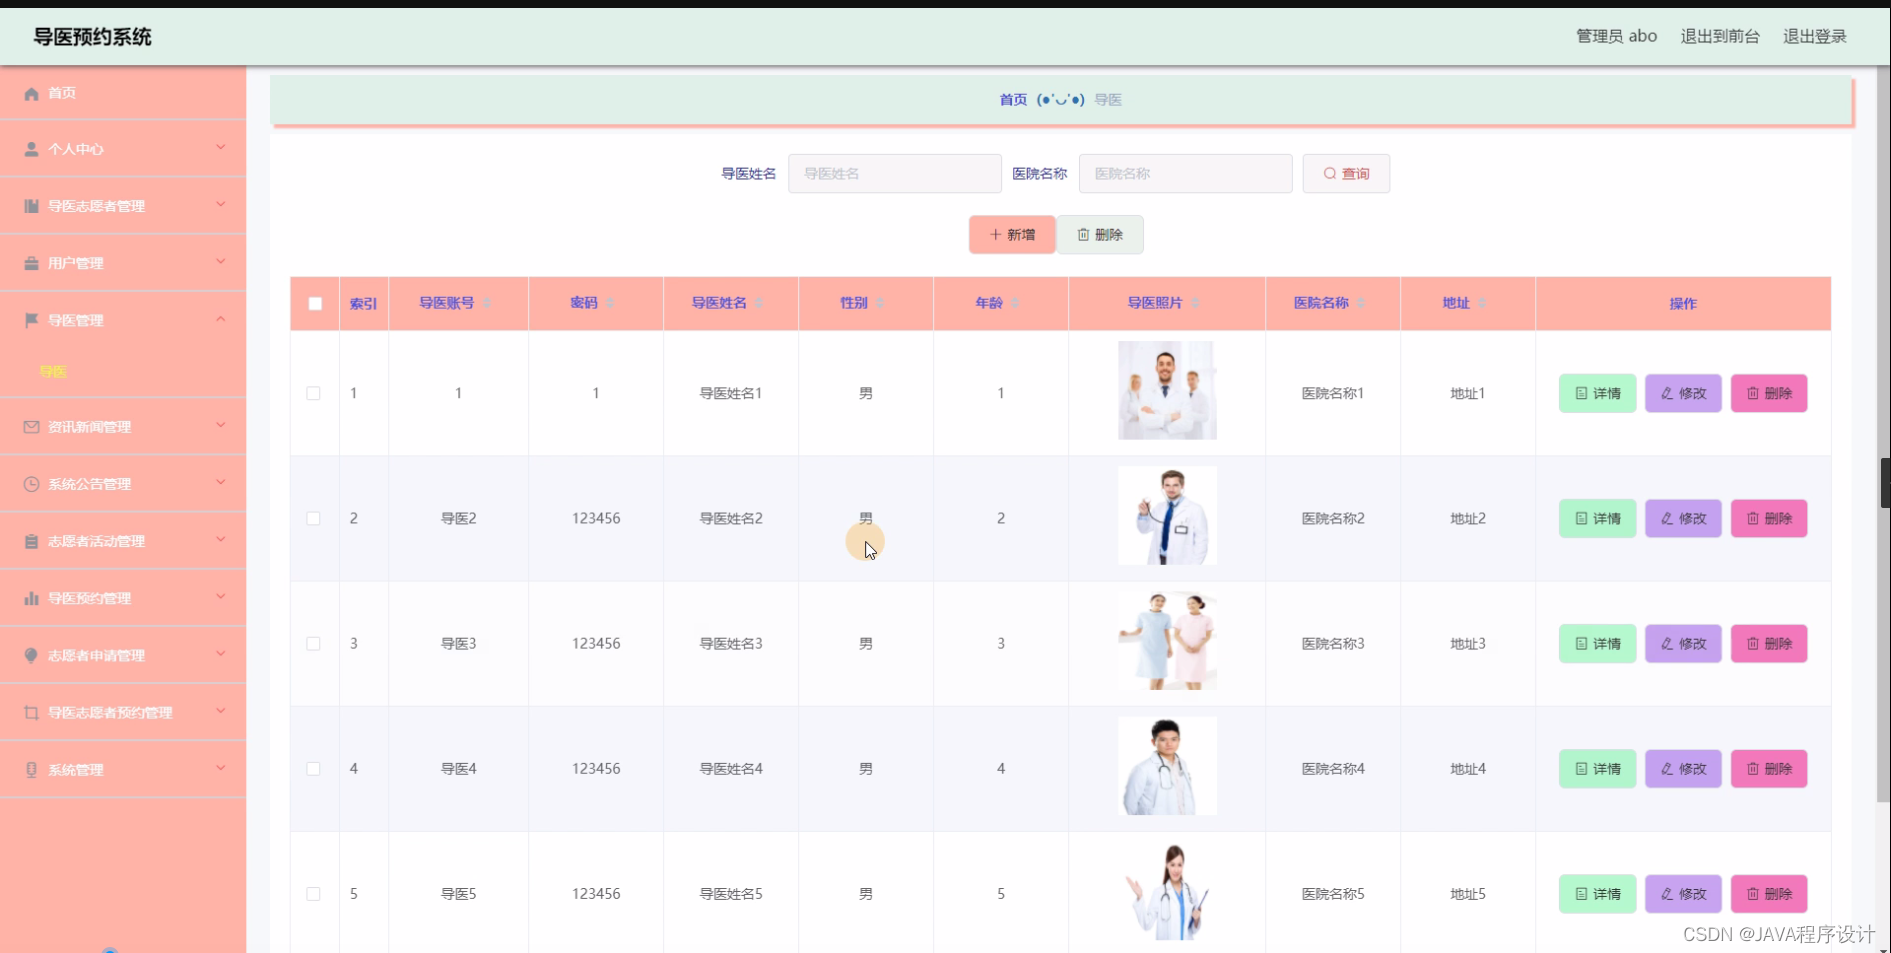Click 退出到前台 in the top bar
Screen dimensions: 1891x953
[x=1720, y=36]
